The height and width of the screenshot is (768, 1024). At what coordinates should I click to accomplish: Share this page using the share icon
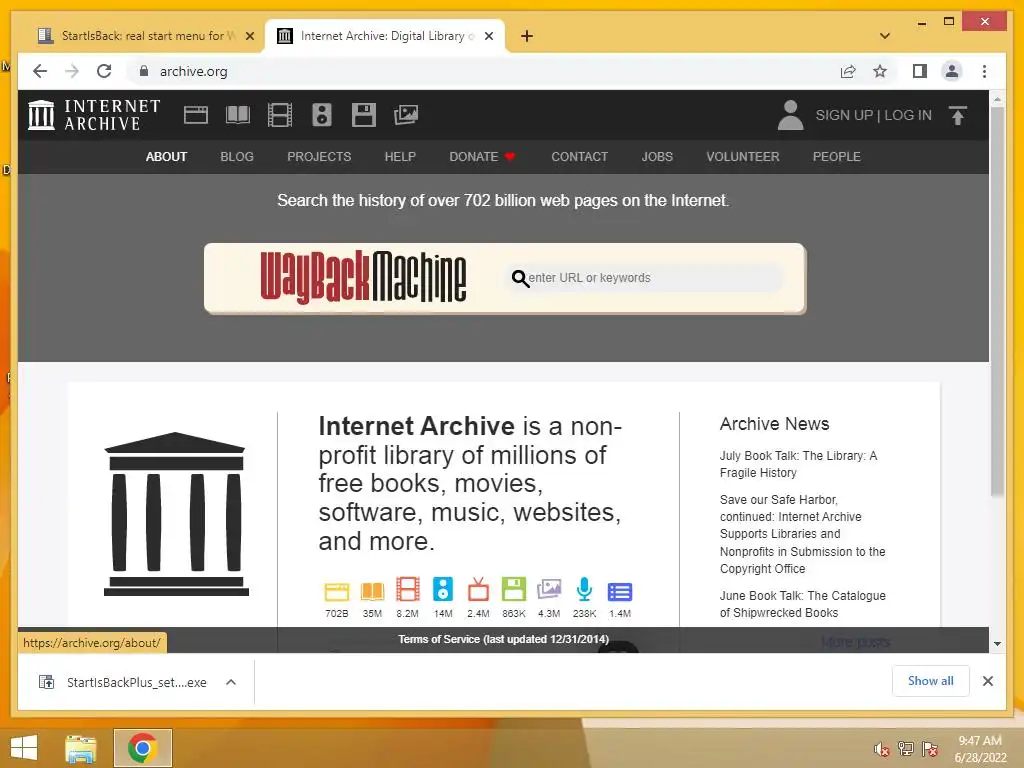point(848,71)
